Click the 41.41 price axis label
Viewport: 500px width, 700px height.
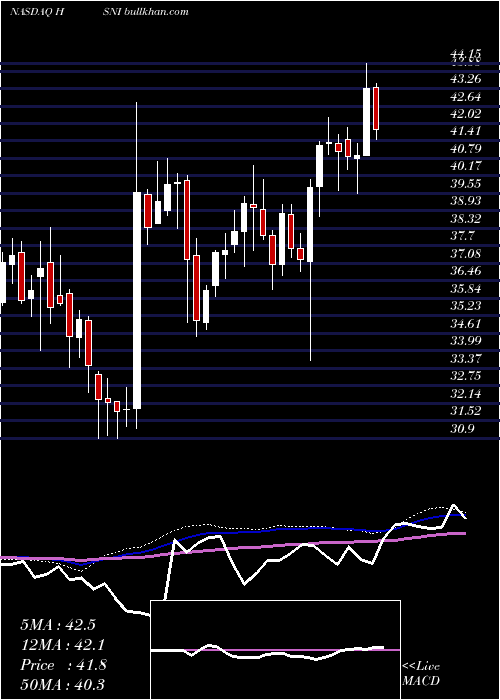point(467,131)
